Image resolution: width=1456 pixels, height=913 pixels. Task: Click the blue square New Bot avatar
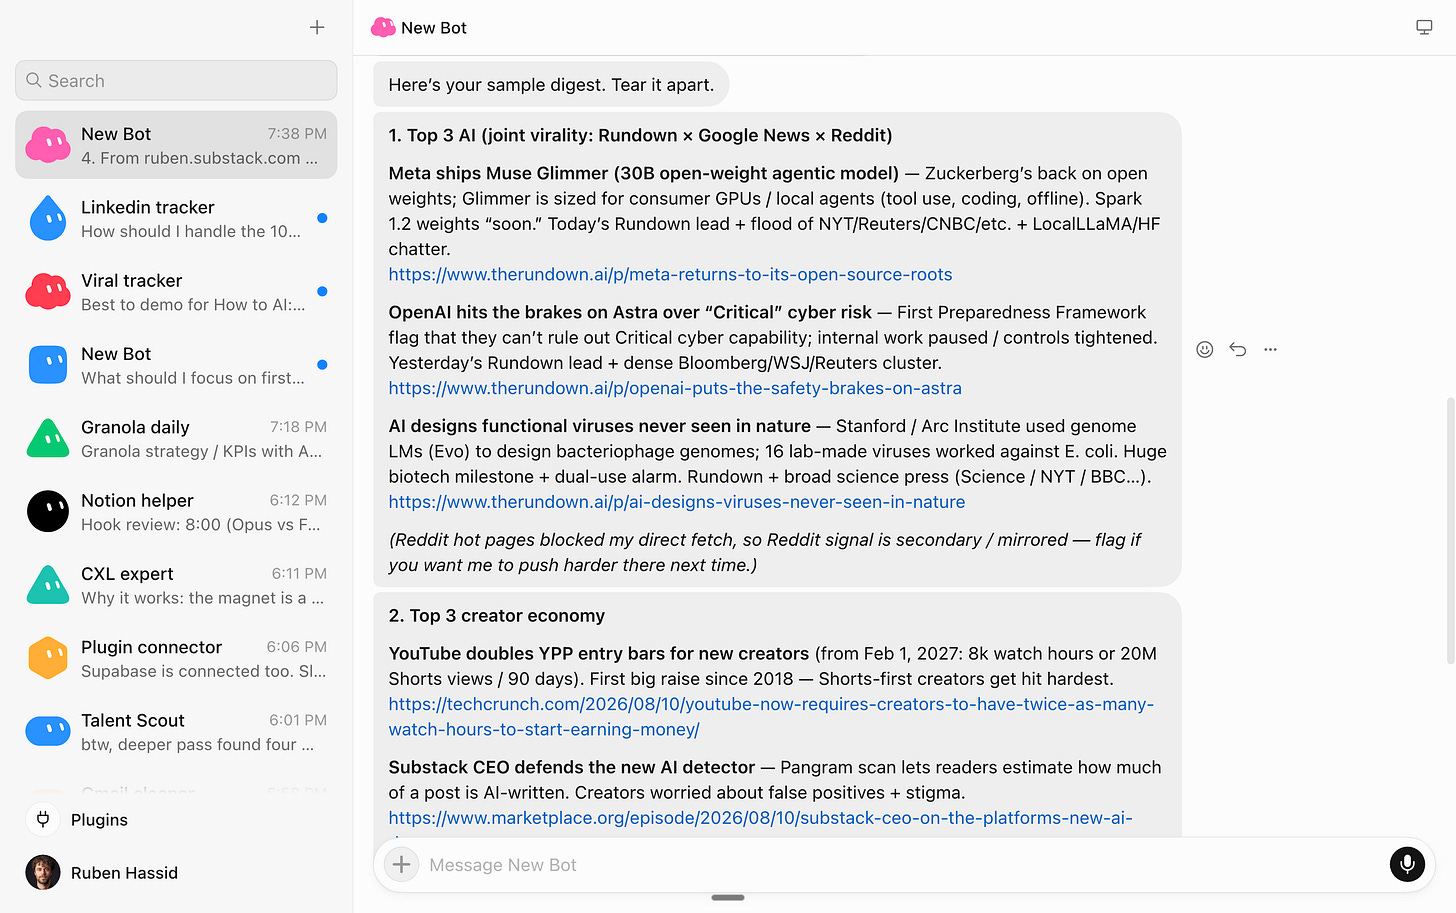[48, 365]
